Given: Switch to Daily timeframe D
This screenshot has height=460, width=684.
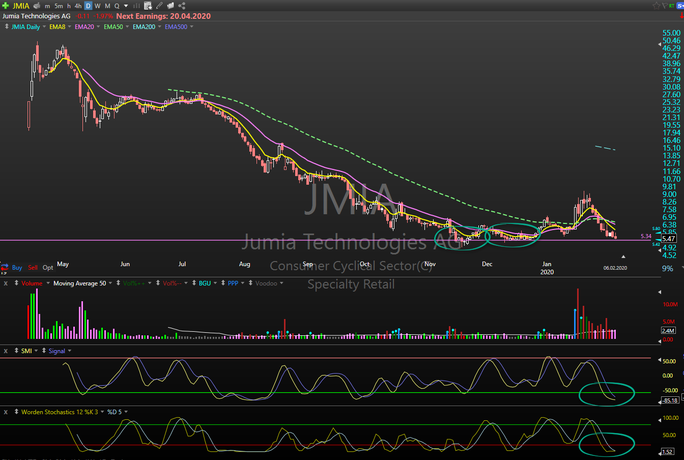Looking at the screenshot, I should [86, 5].
